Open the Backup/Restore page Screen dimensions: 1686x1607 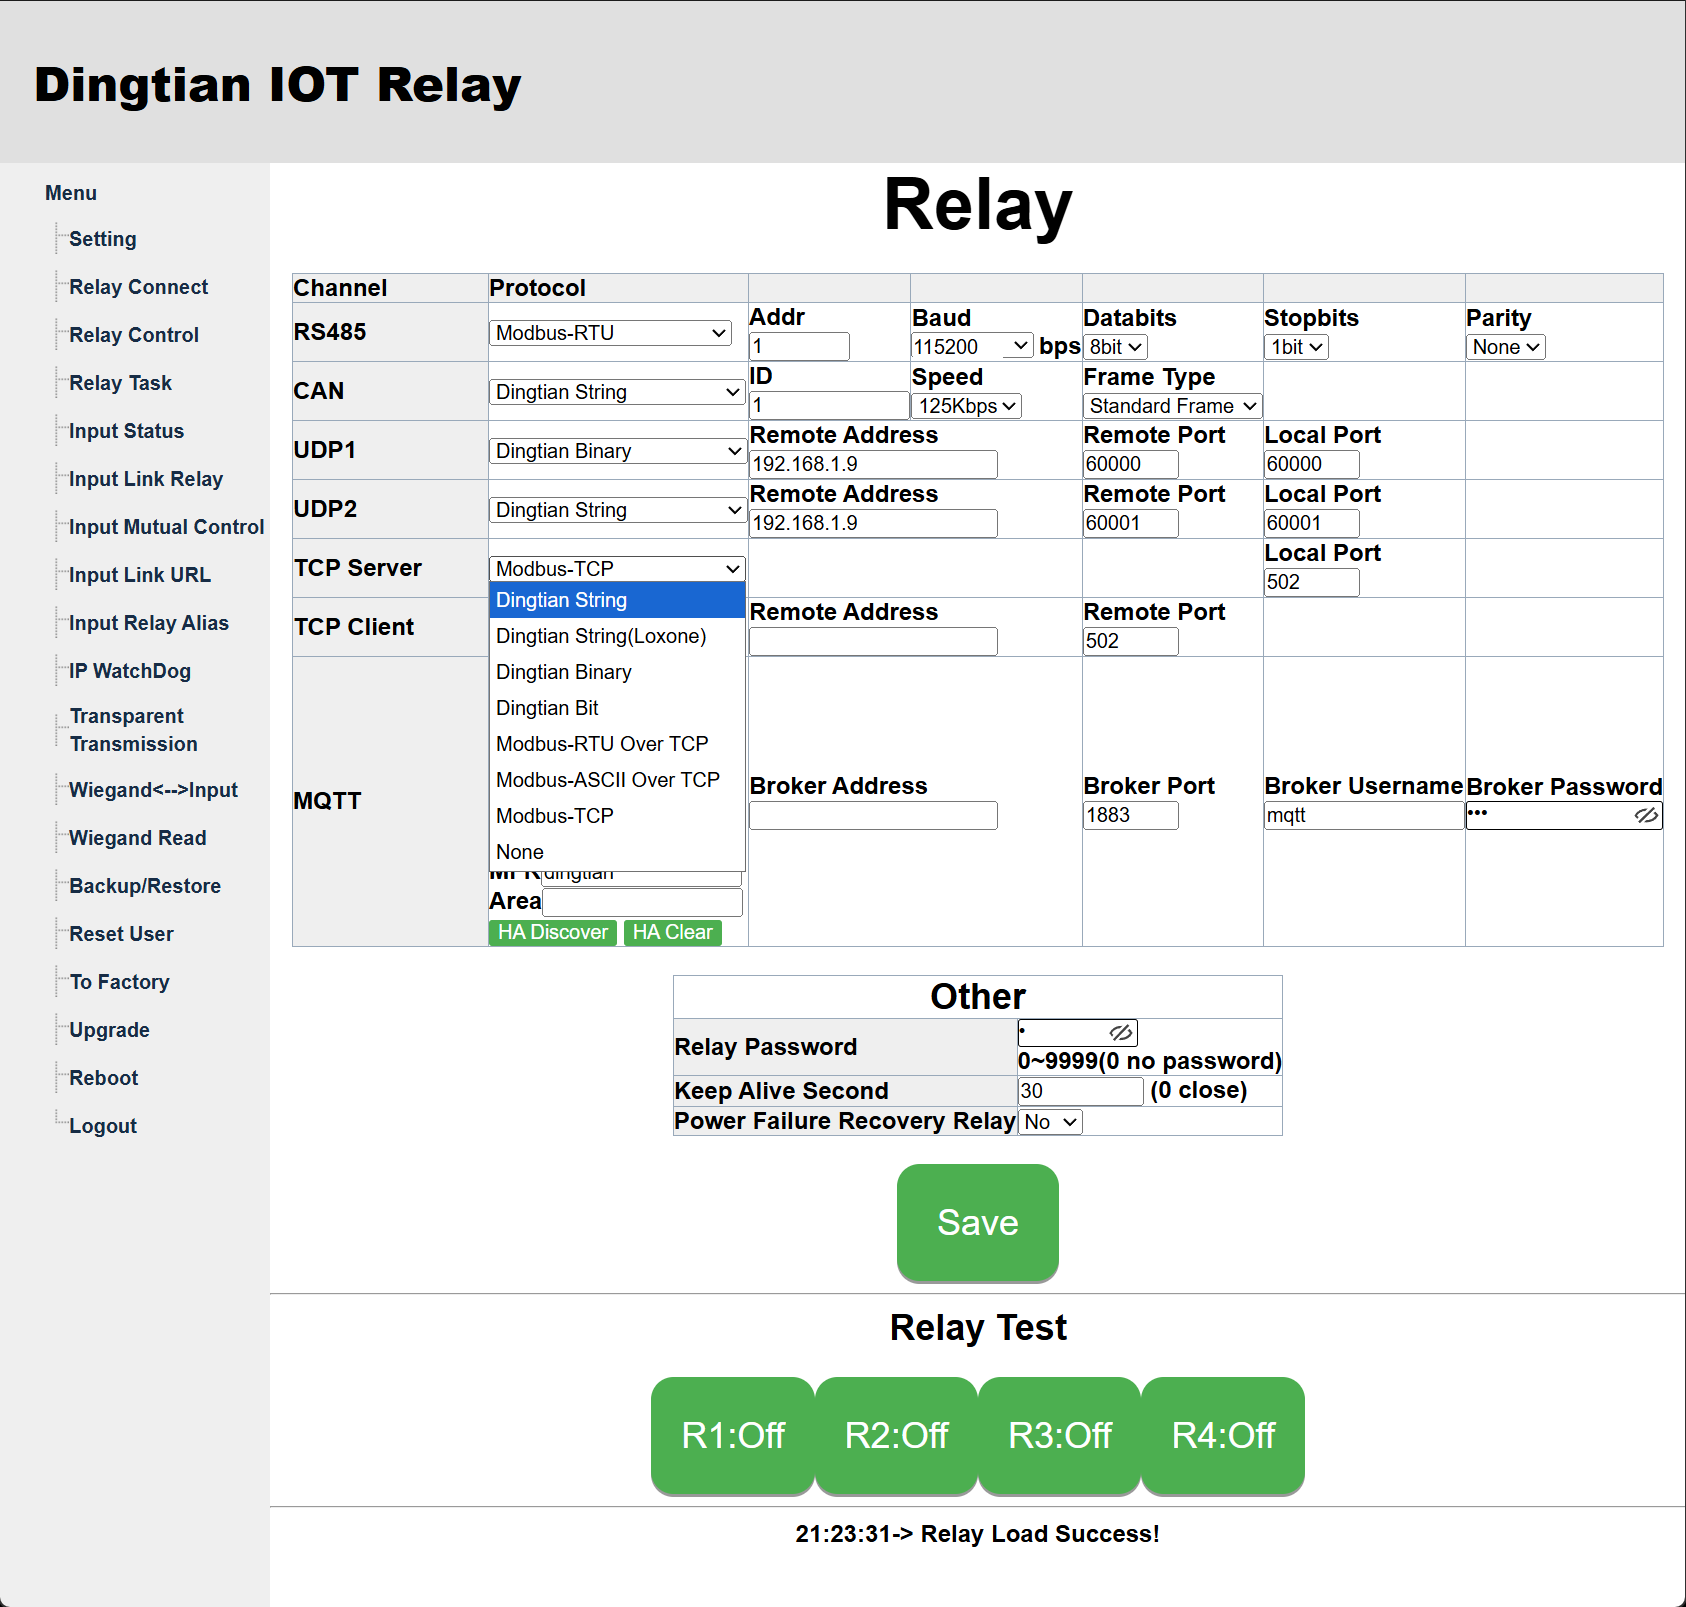click(145, 886)
